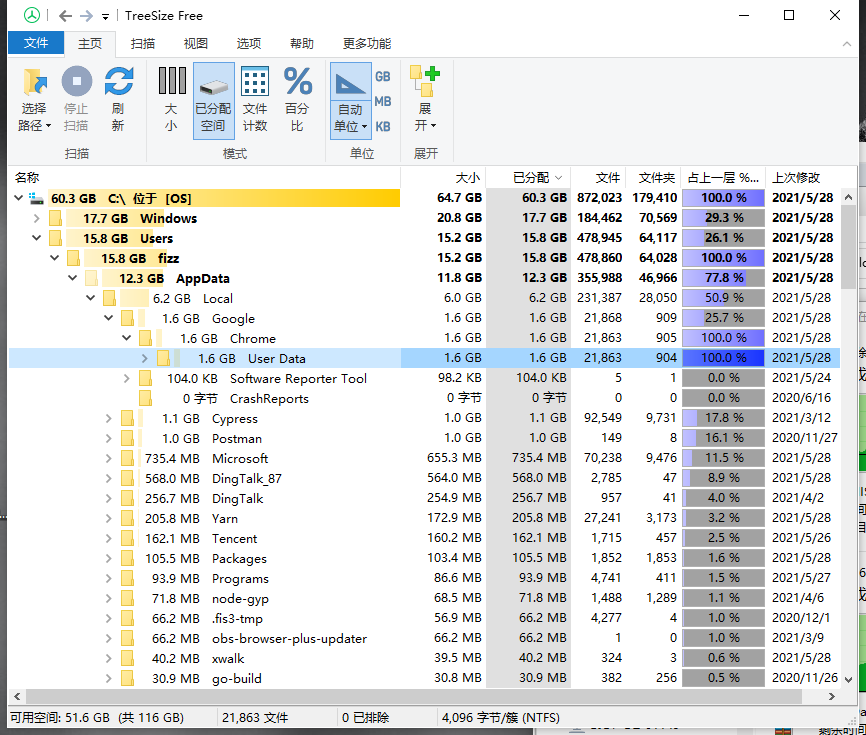Click the xwalk folder icon
Viewport: 866px width, 735px height.
coord(127,658)
